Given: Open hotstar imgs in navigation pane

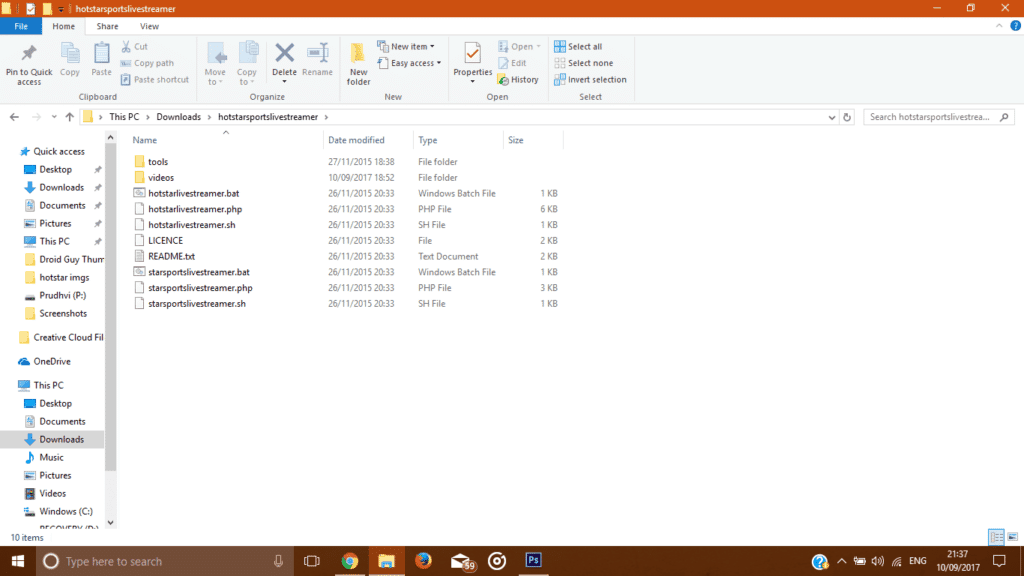Looking at the screenshot, I should click(64, 278).
